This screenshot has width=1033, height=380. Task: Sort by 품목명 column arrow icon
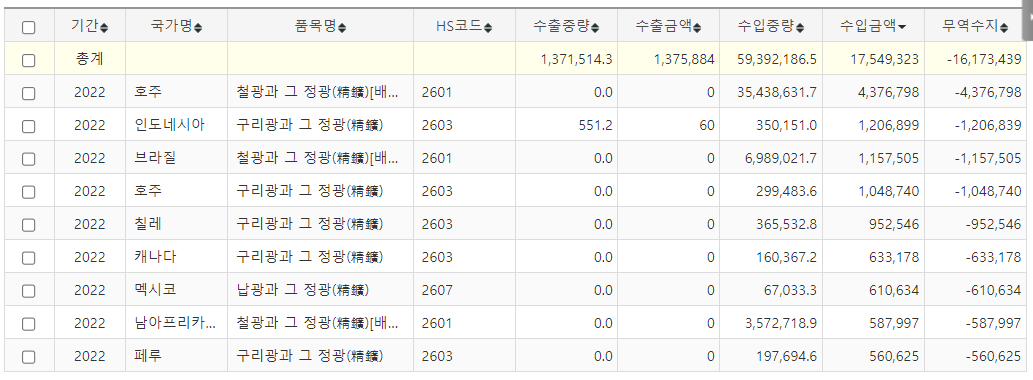click(x=342, y=28)
